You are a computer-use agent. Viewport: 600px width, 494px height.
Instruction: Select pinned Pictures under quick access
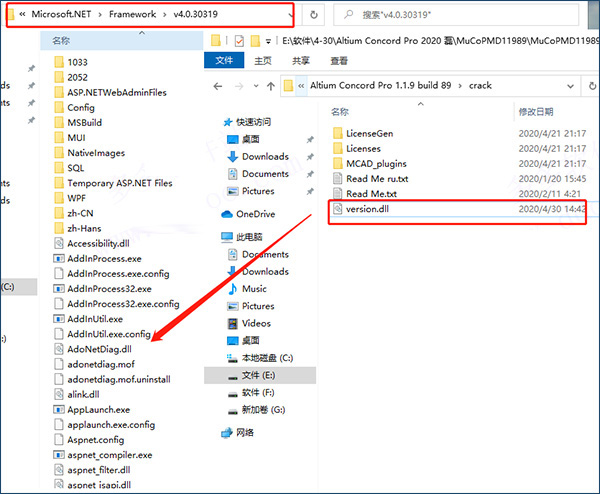click(x=251, y=191)
